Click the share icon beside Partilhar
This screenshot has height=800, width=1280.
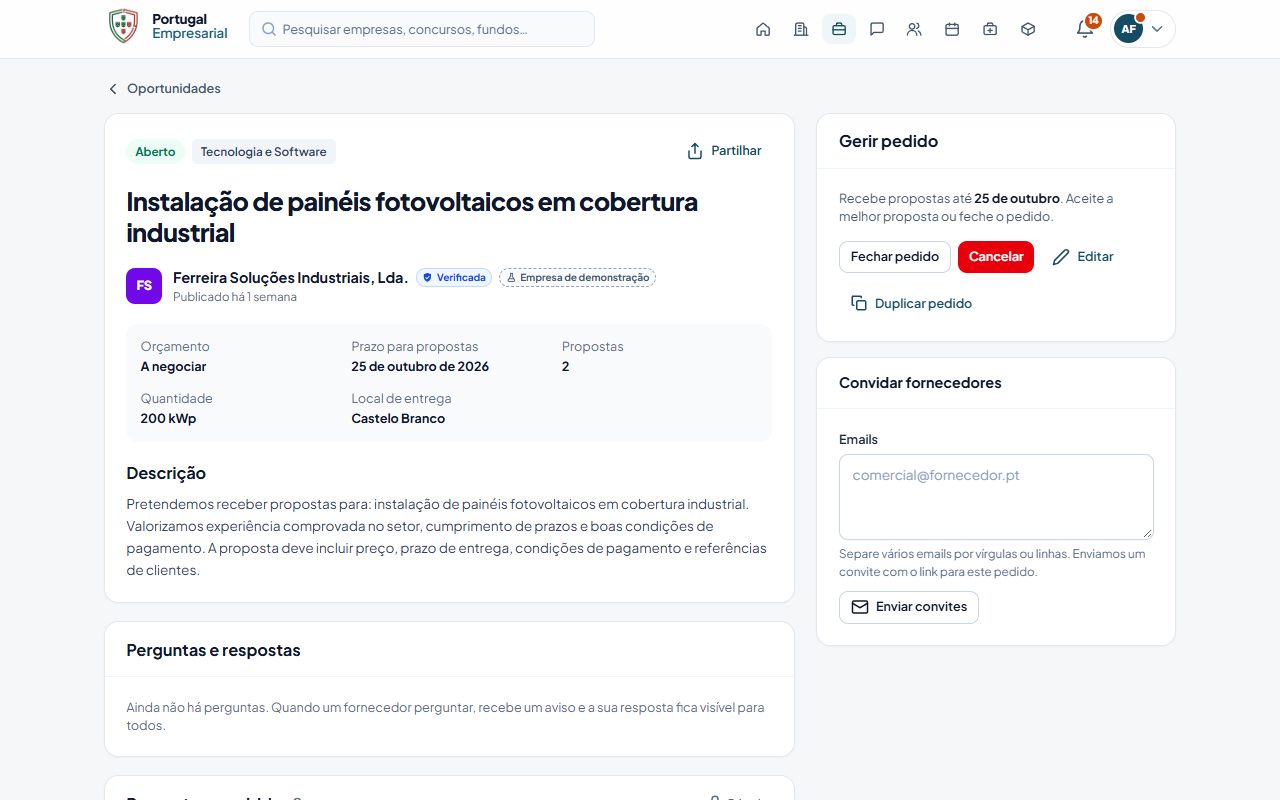pos(695,151)
